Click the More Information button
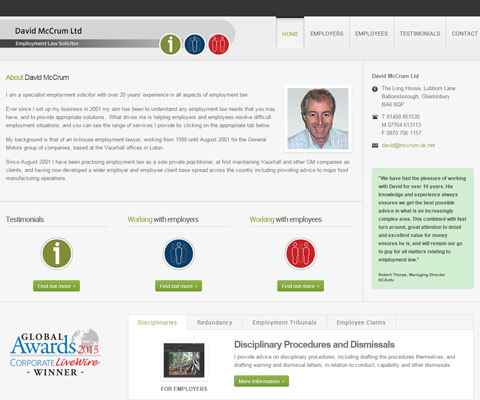 [x=261, y=381]
